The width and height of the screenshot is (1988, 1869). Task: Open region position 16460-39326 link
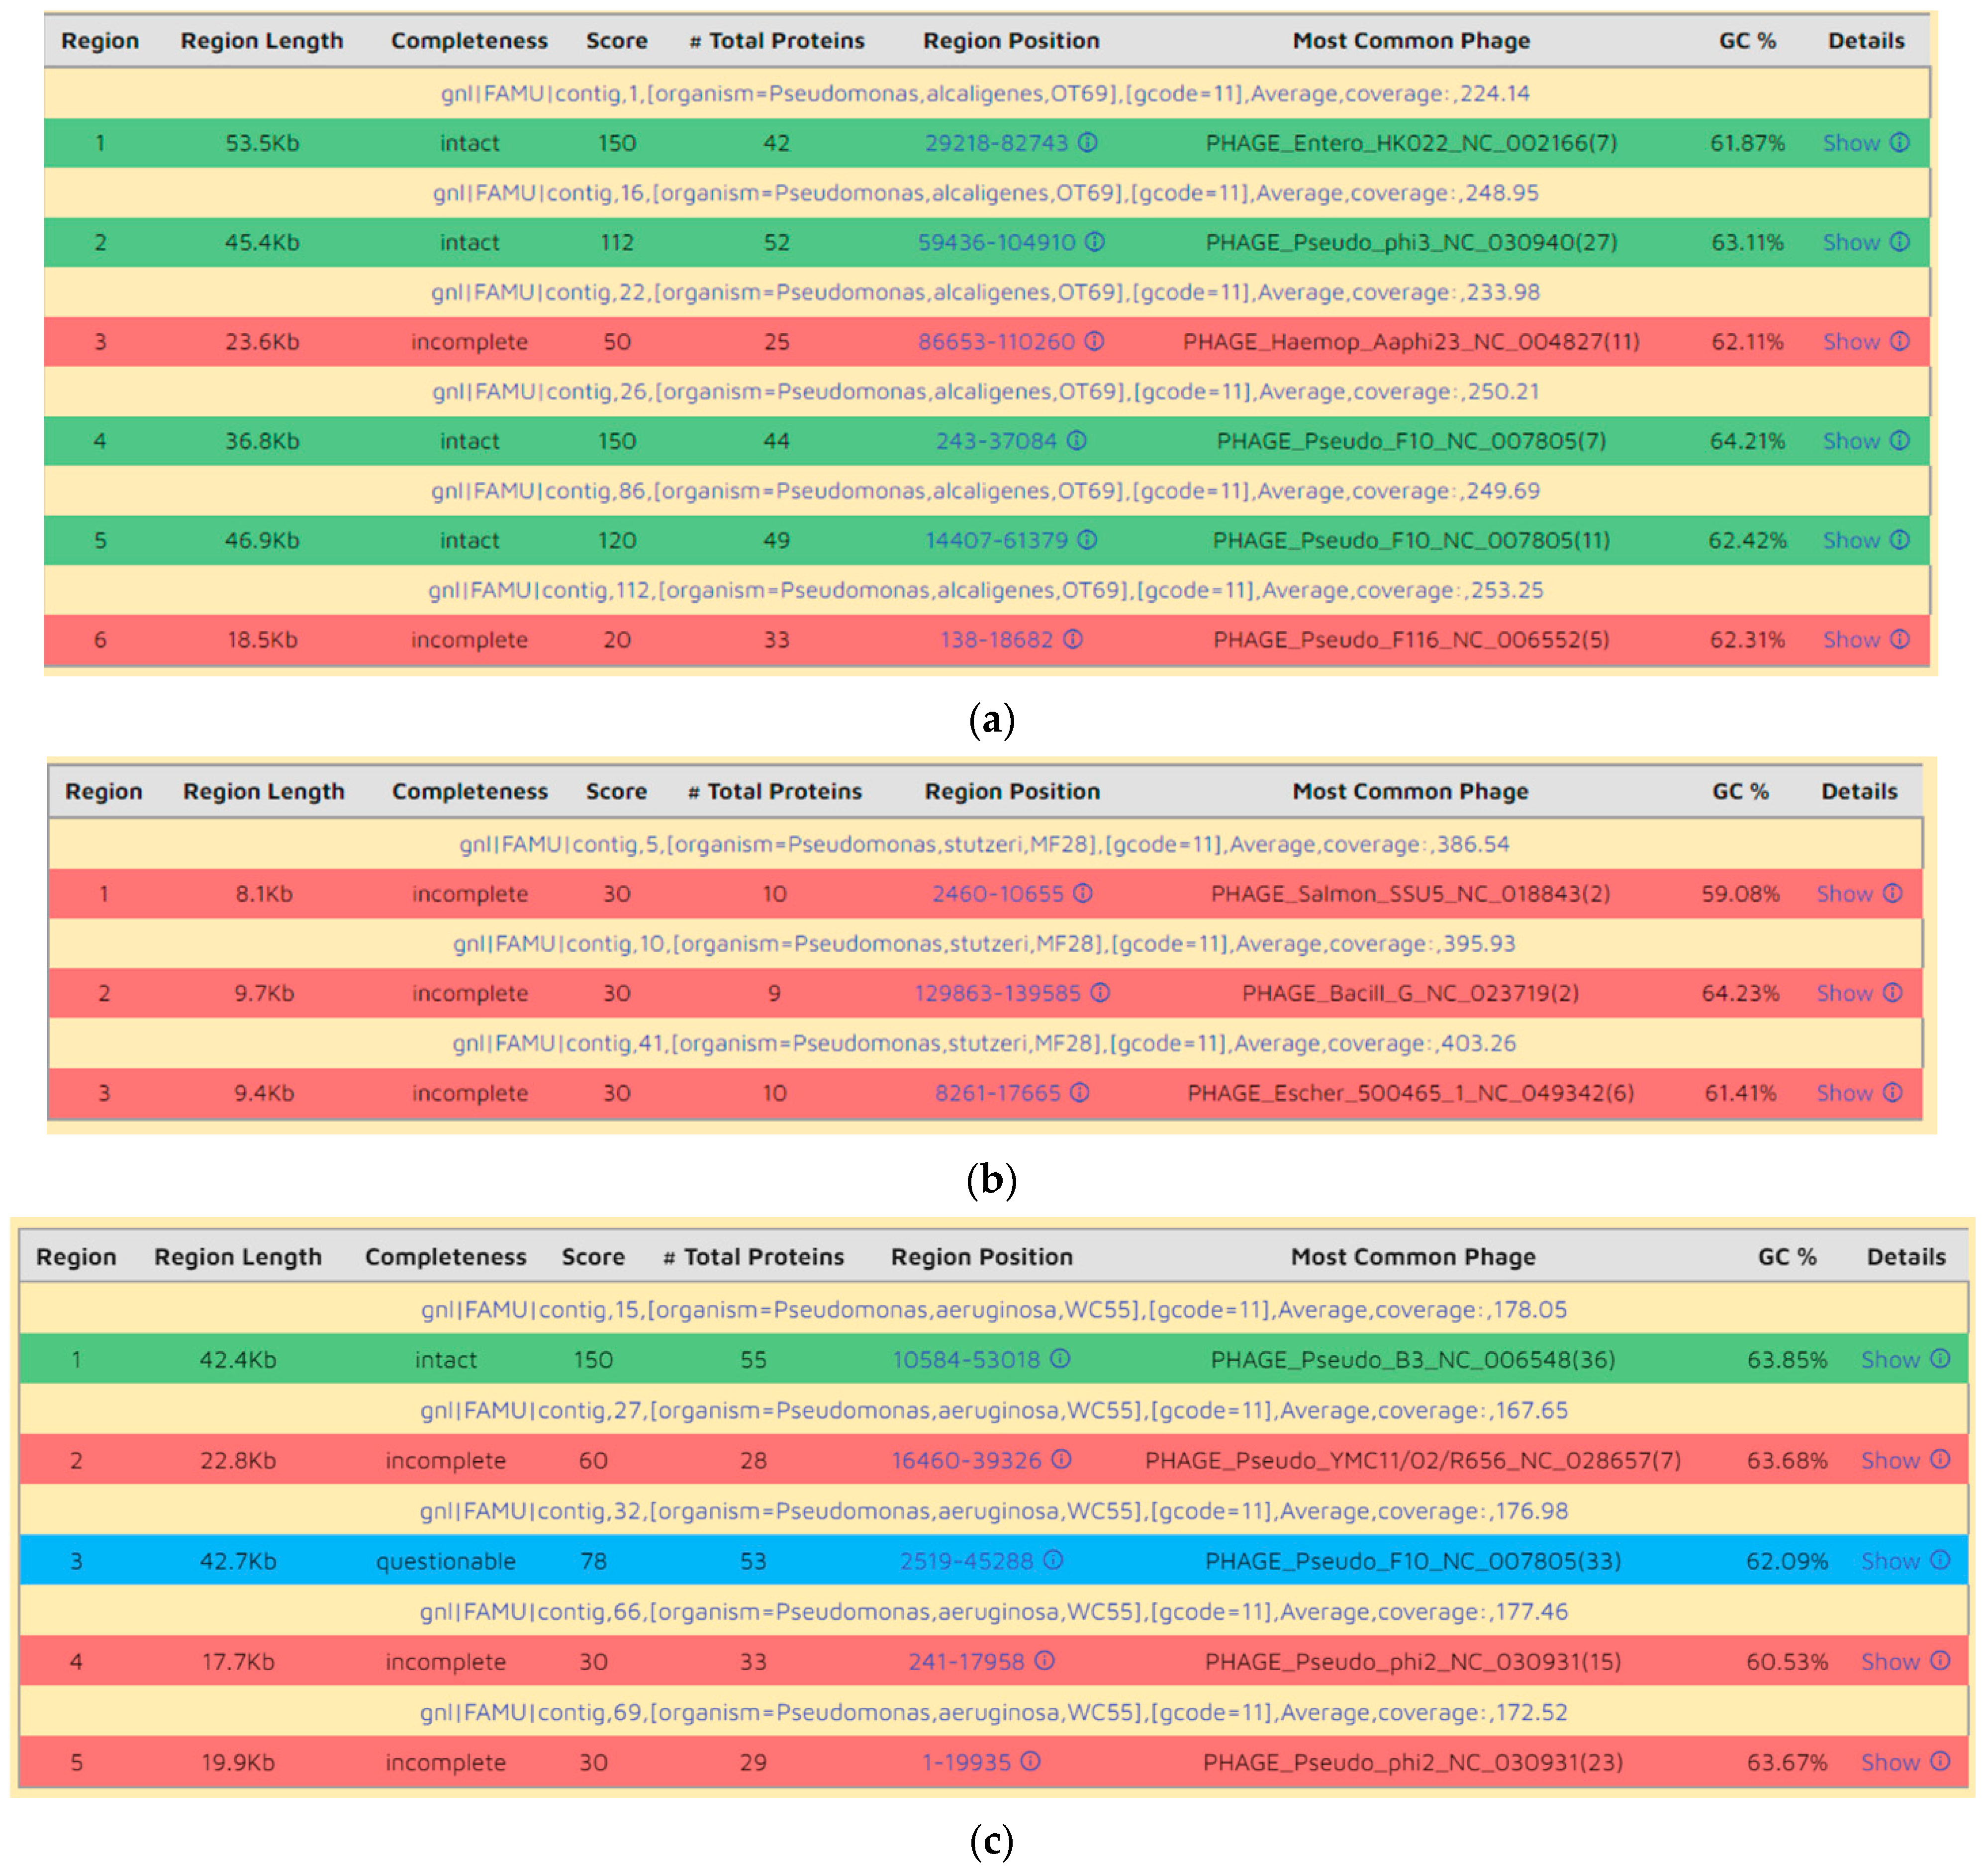(966, 1460)
